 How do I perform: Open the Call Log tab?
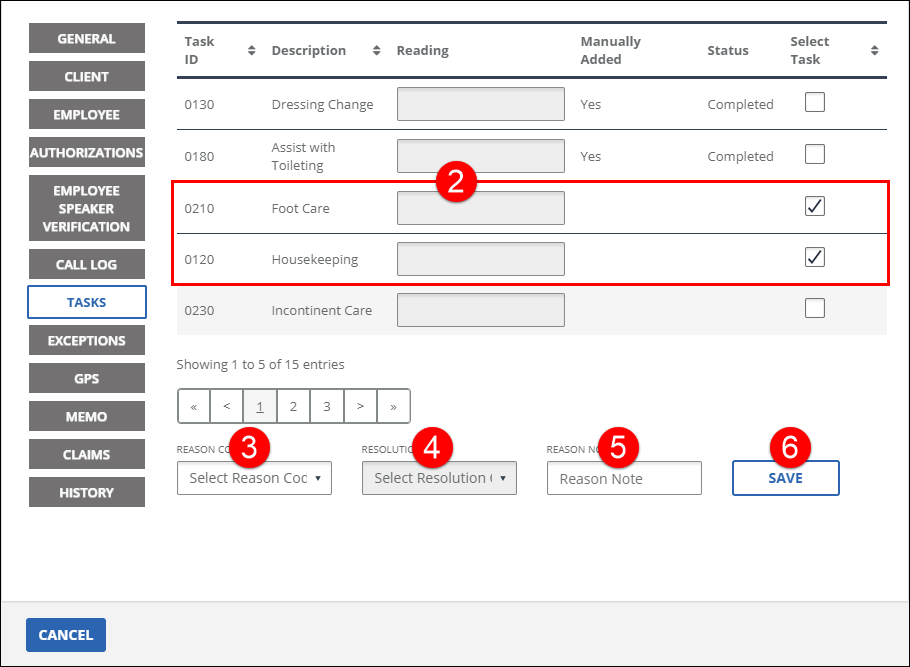[x=87, y=265]
